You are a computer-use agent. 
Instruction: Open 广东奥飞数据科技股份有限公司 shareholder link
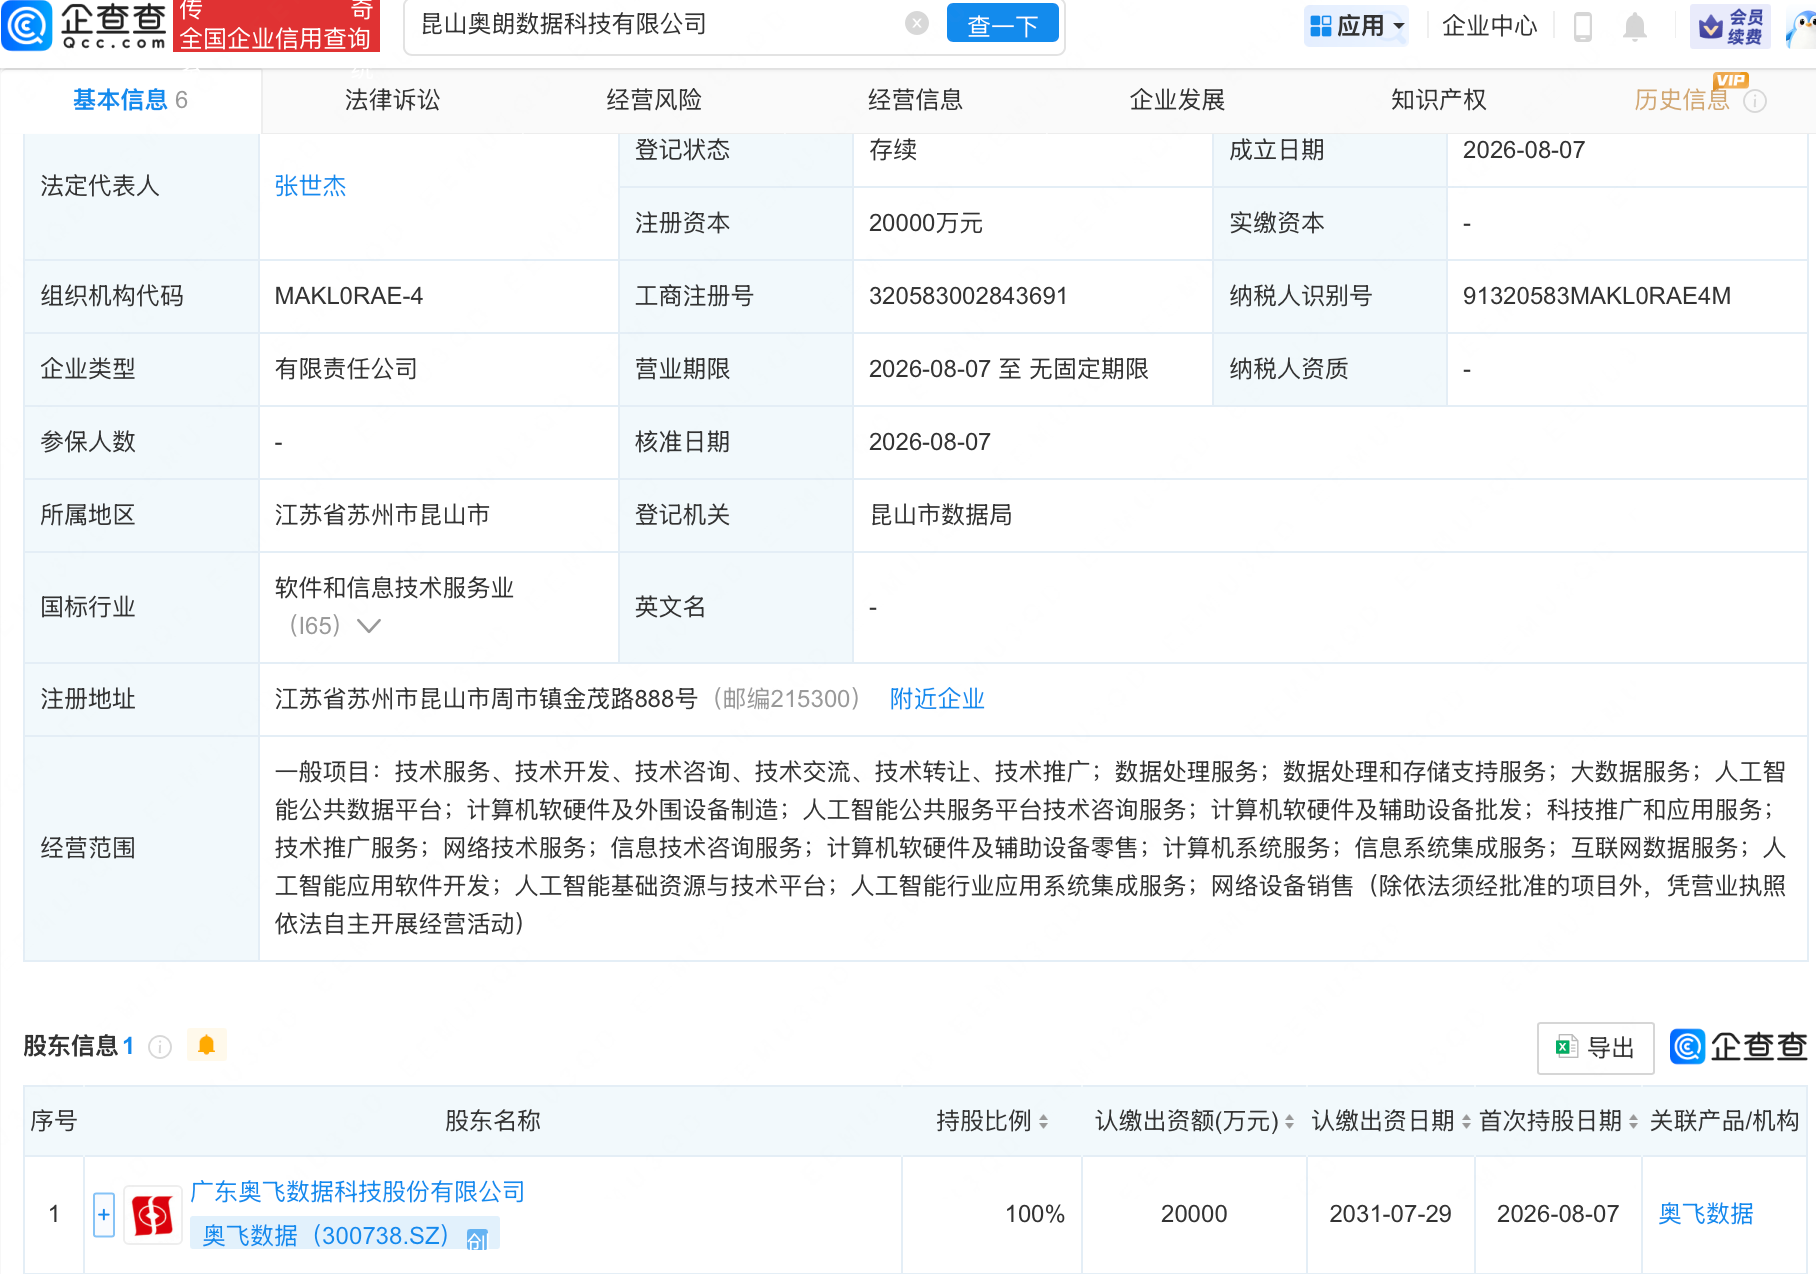[x=357, y=1192]
